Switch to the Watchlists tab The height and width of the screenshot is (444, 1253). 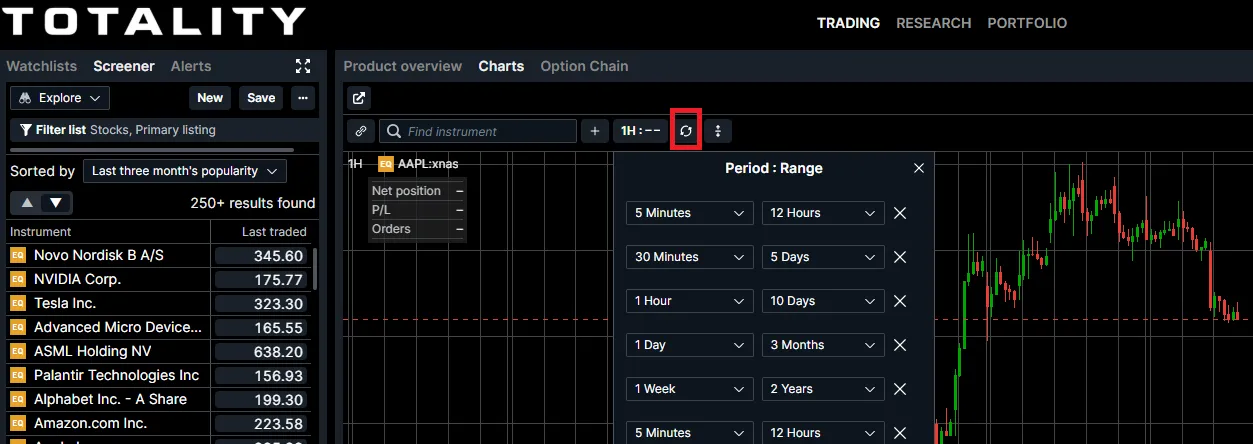tap(41, 66)
